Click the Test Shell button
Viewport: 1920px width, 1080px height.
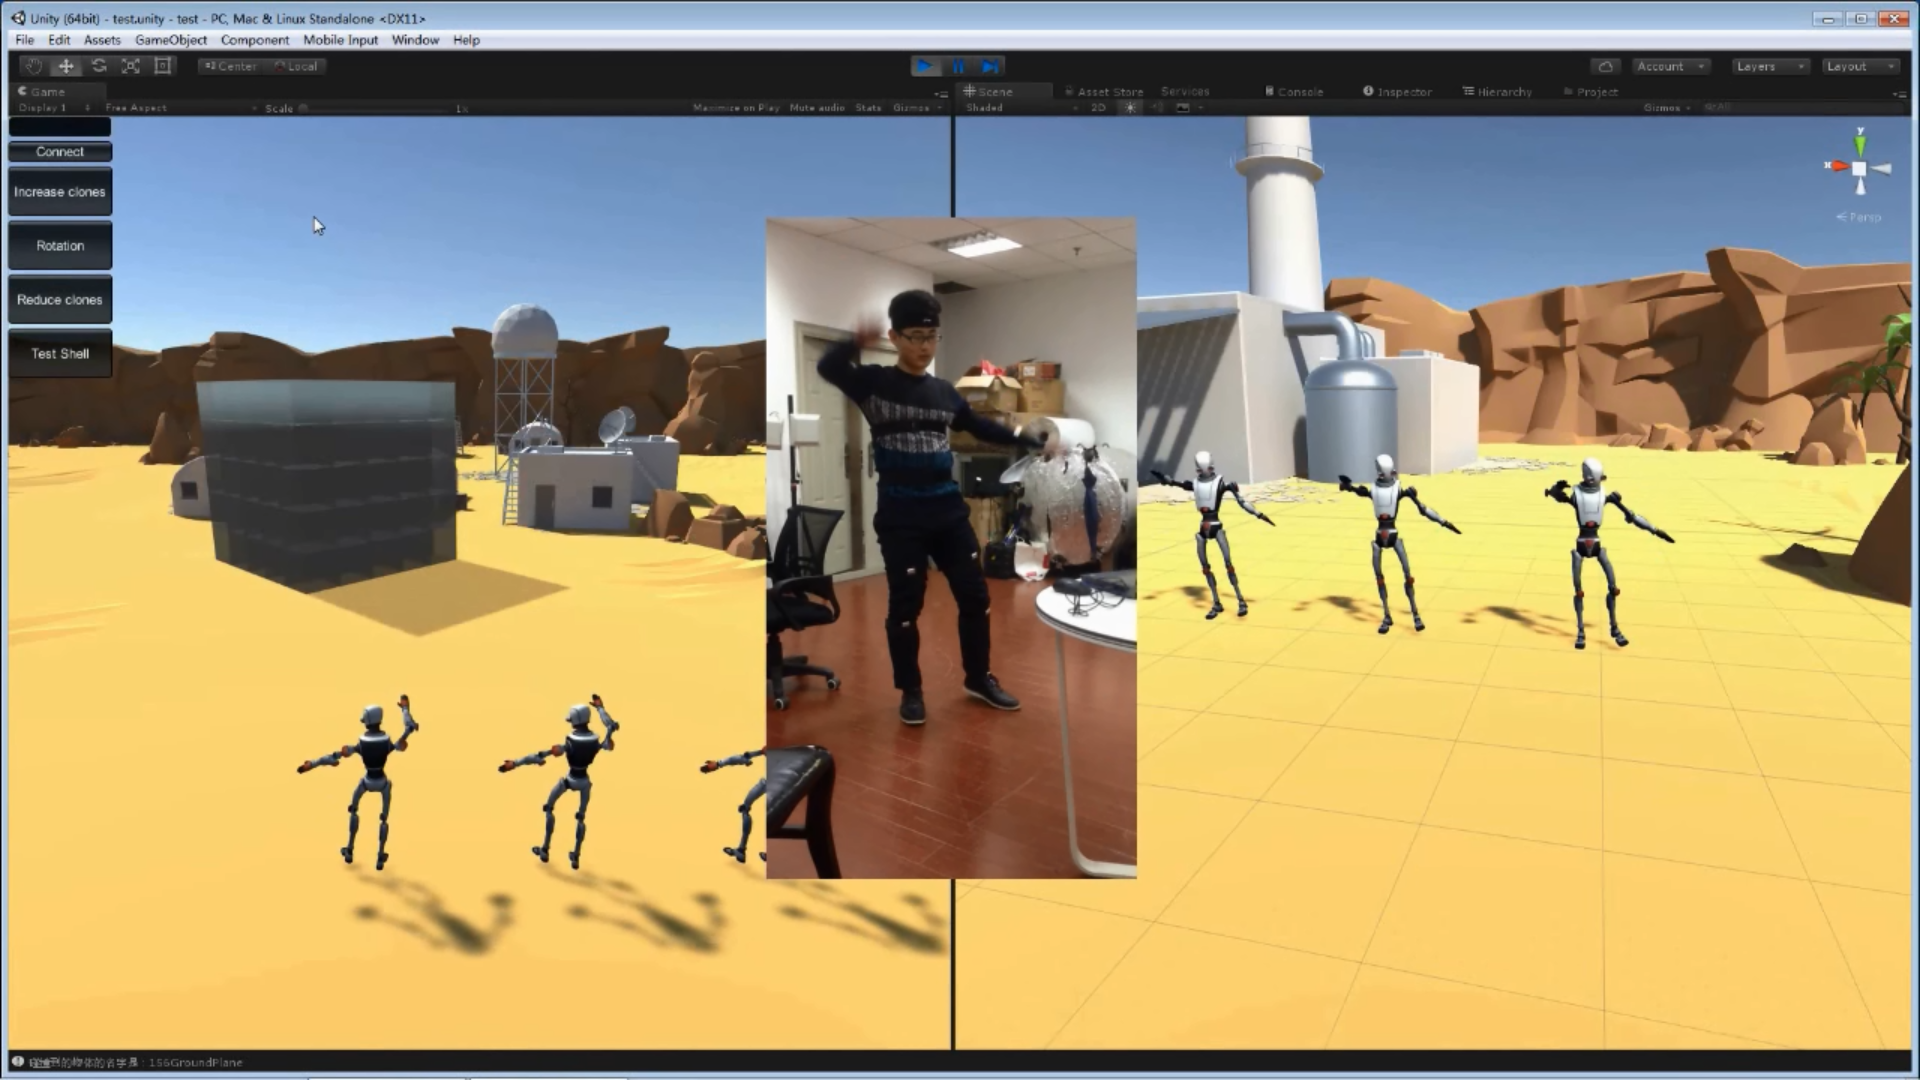point(60,354)
